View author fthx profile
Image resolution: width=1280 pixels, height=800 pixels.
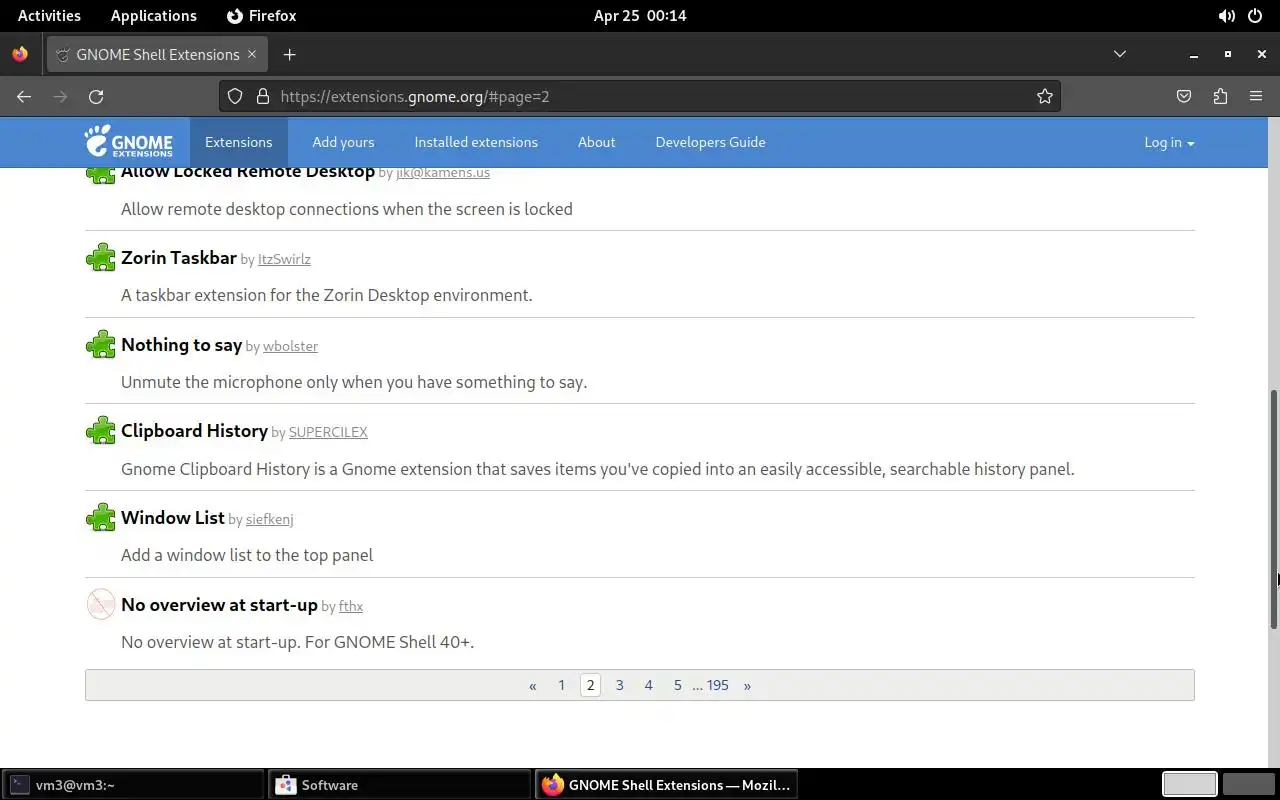(x=350, y=606)
